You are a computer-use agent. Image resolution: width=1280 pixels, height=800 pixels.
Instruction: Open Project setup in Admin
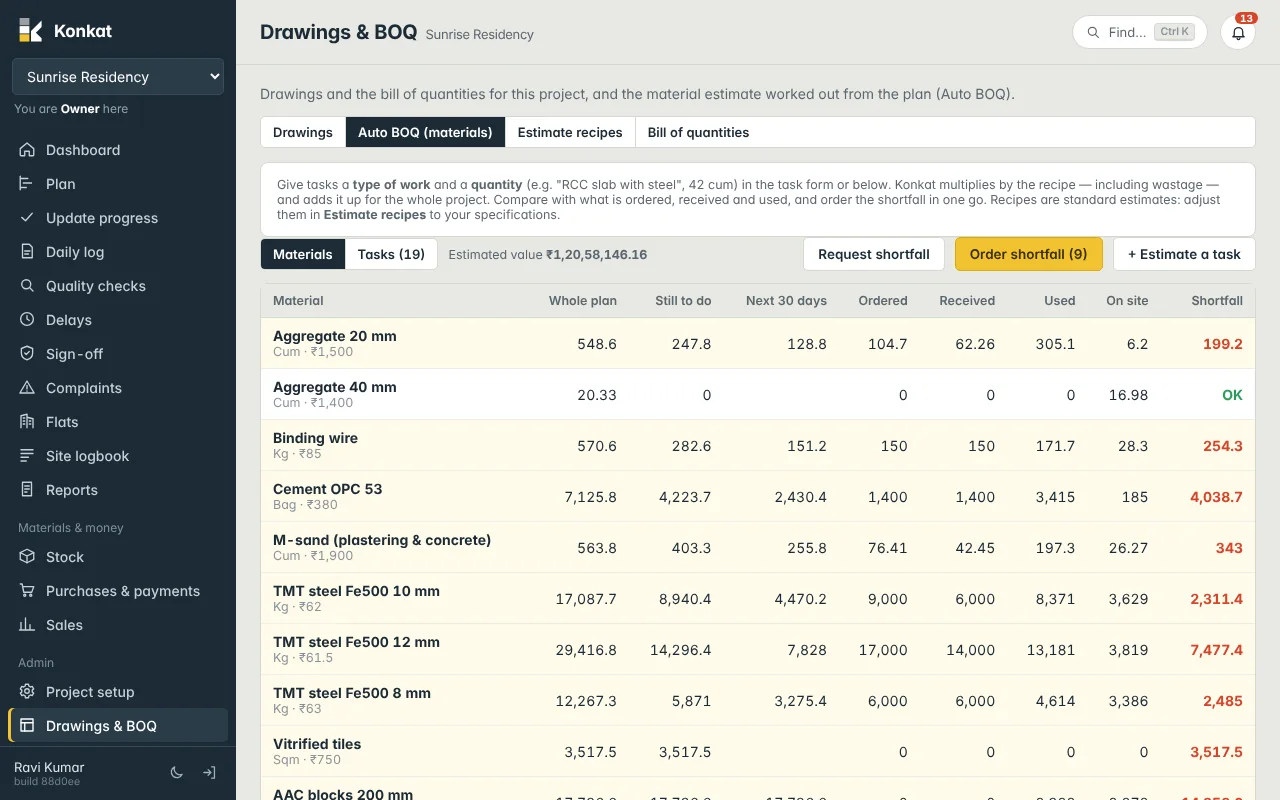coord(118,692)
